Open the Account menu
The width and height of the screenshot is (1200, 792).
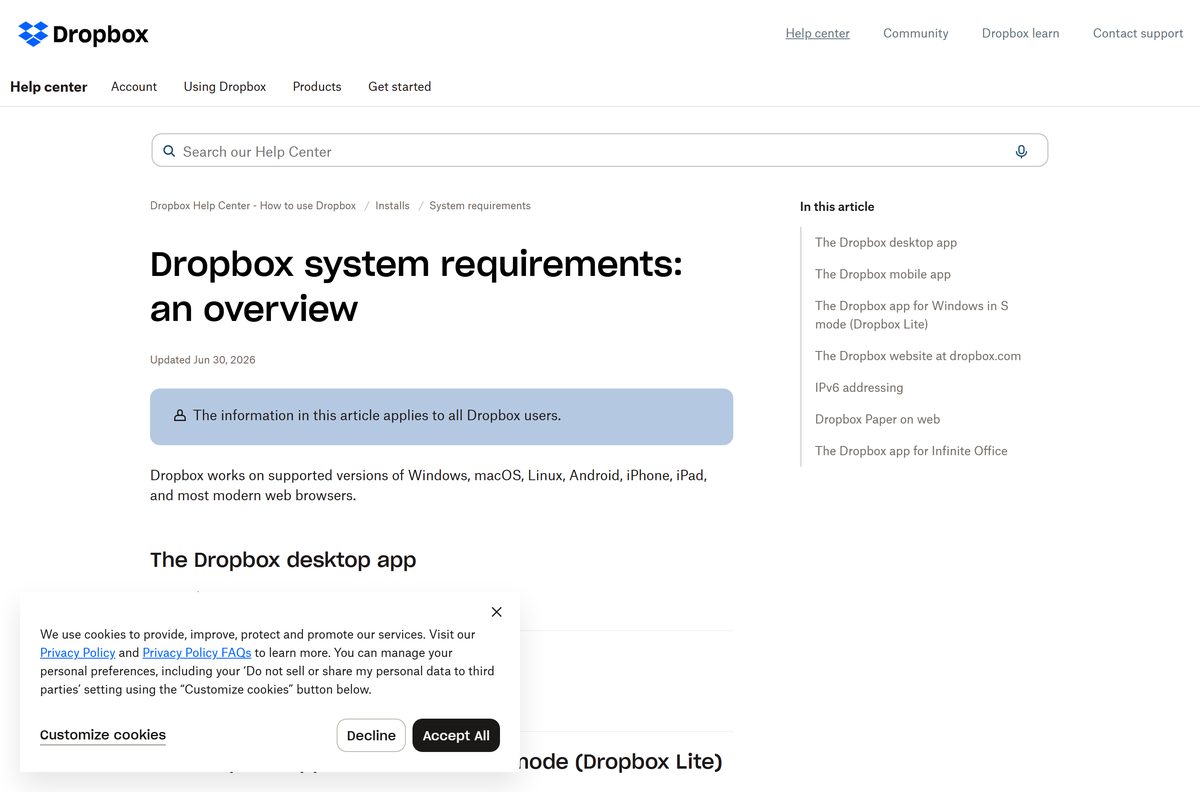tap(134, 87)
